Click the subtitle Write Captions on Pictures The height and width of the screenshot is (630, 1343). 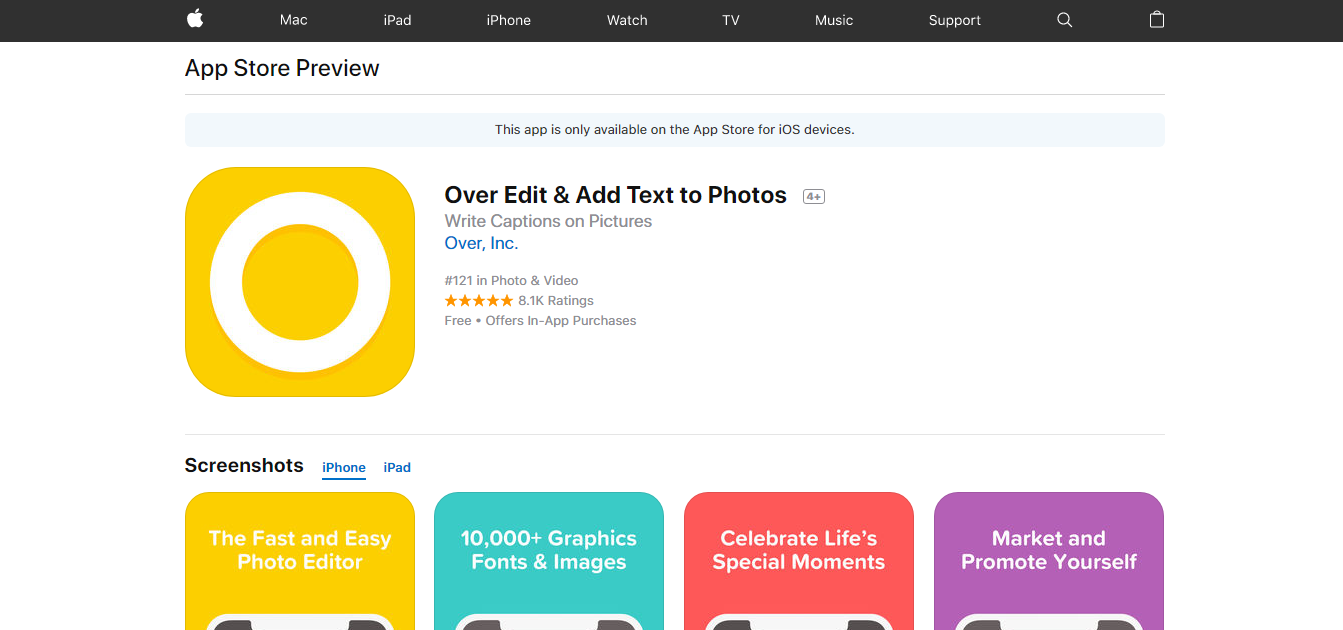(x=548, y=221)
